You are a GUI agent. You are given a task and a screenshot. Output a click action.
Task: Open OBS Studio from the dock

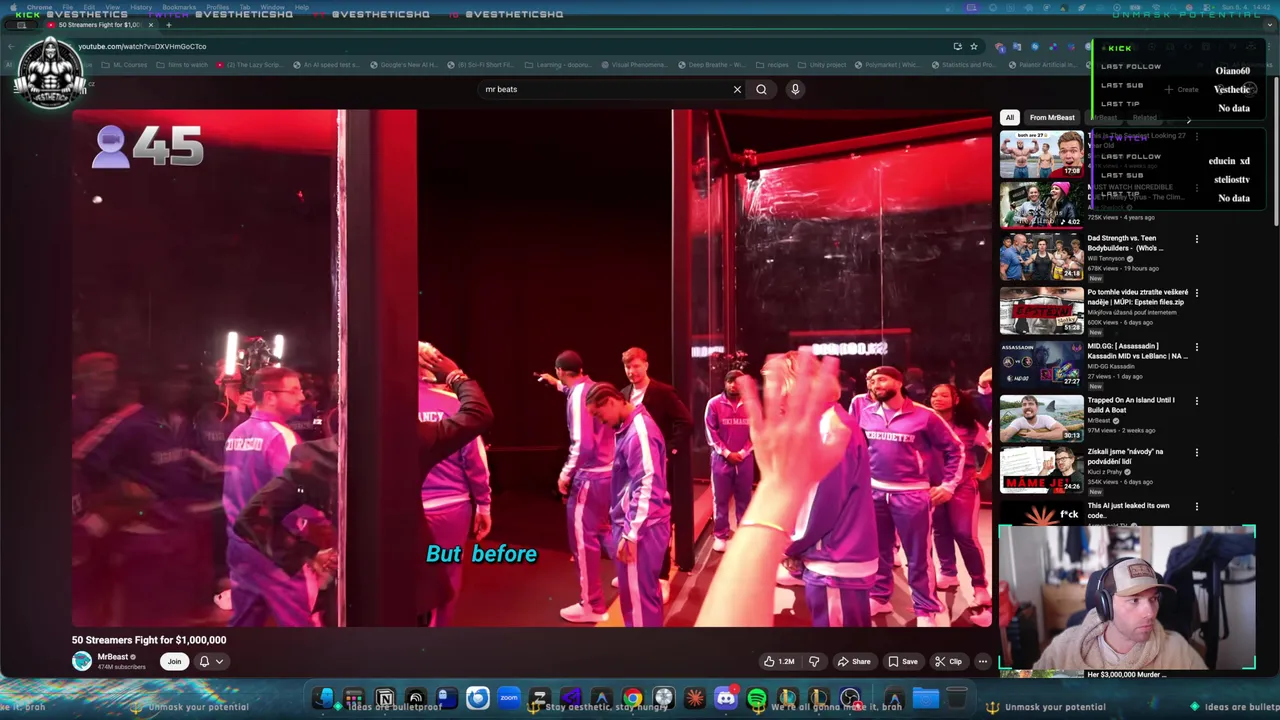coord(850,698)
